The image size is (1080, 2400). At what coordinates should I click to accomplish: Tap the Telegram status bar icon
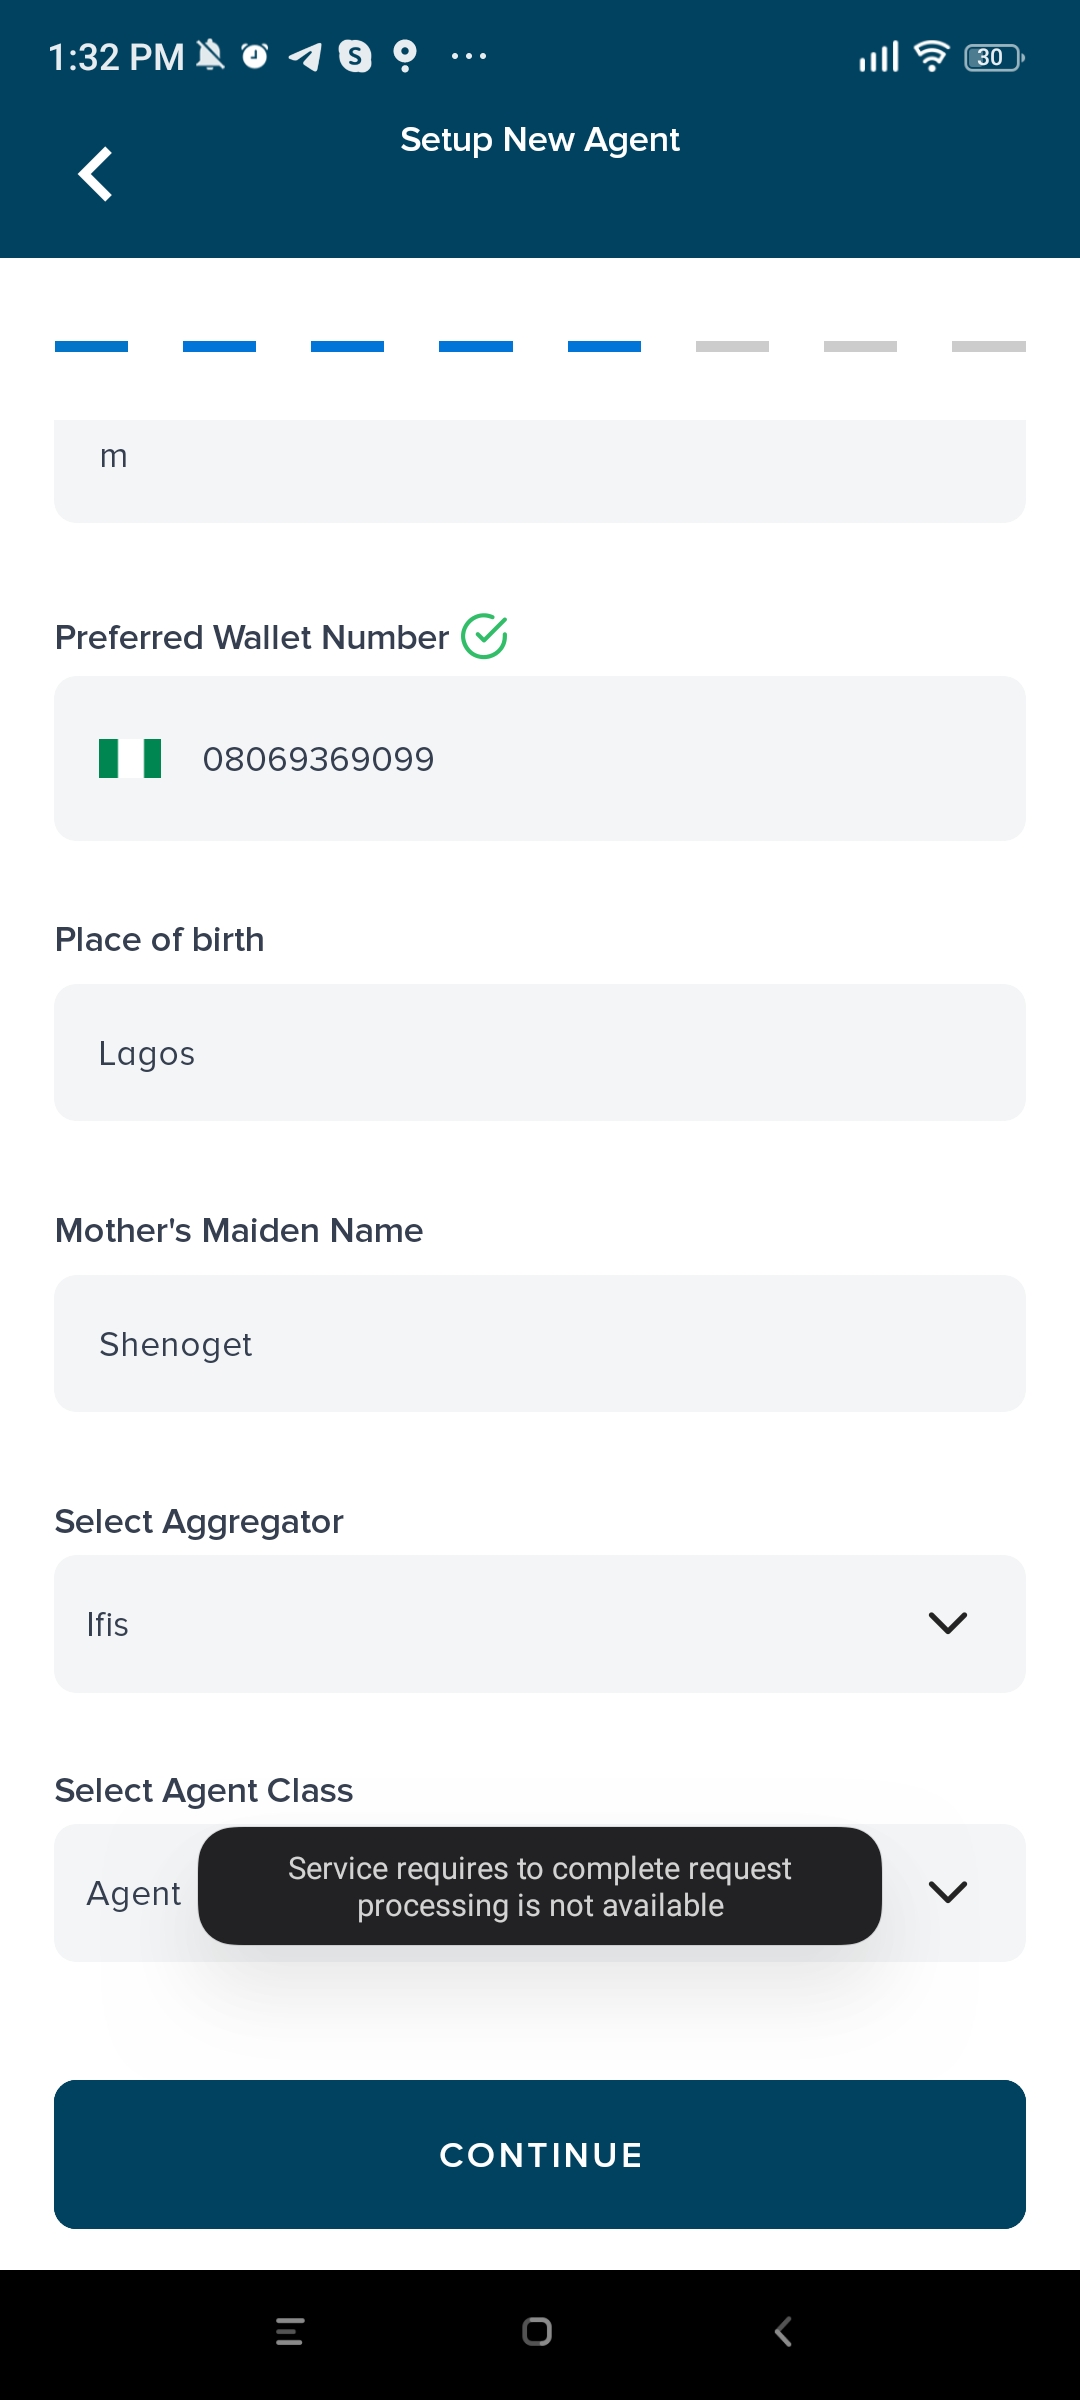click(x=305, y=57)
